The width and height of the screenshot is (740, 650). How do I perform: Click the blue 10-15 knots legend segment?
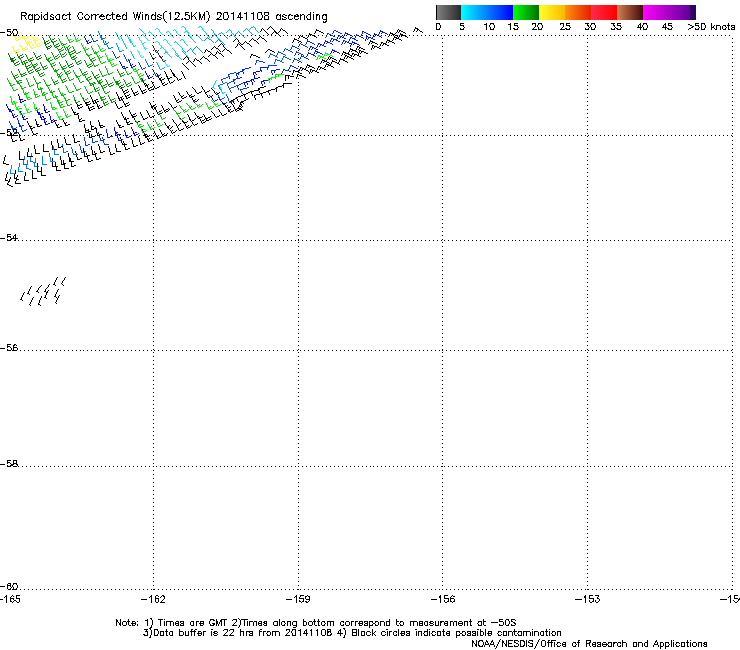[500, 12]
